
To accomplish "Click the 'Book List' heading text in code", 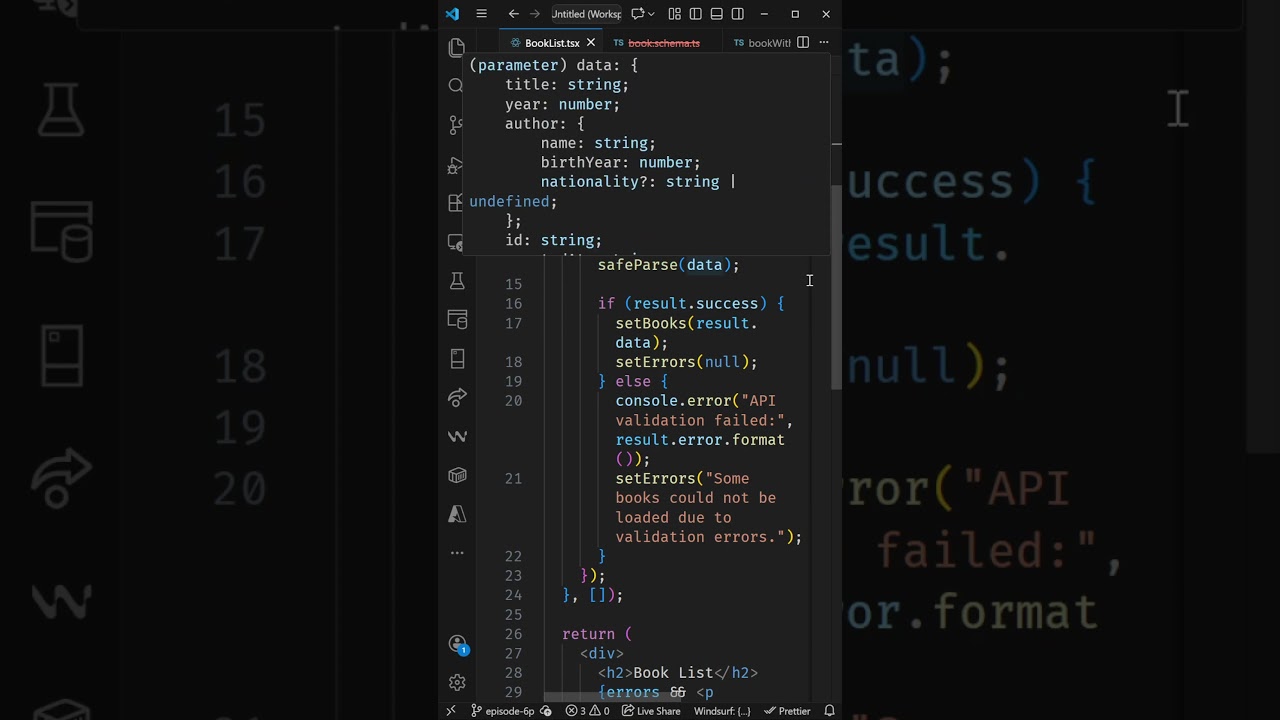I will (673, 673).
